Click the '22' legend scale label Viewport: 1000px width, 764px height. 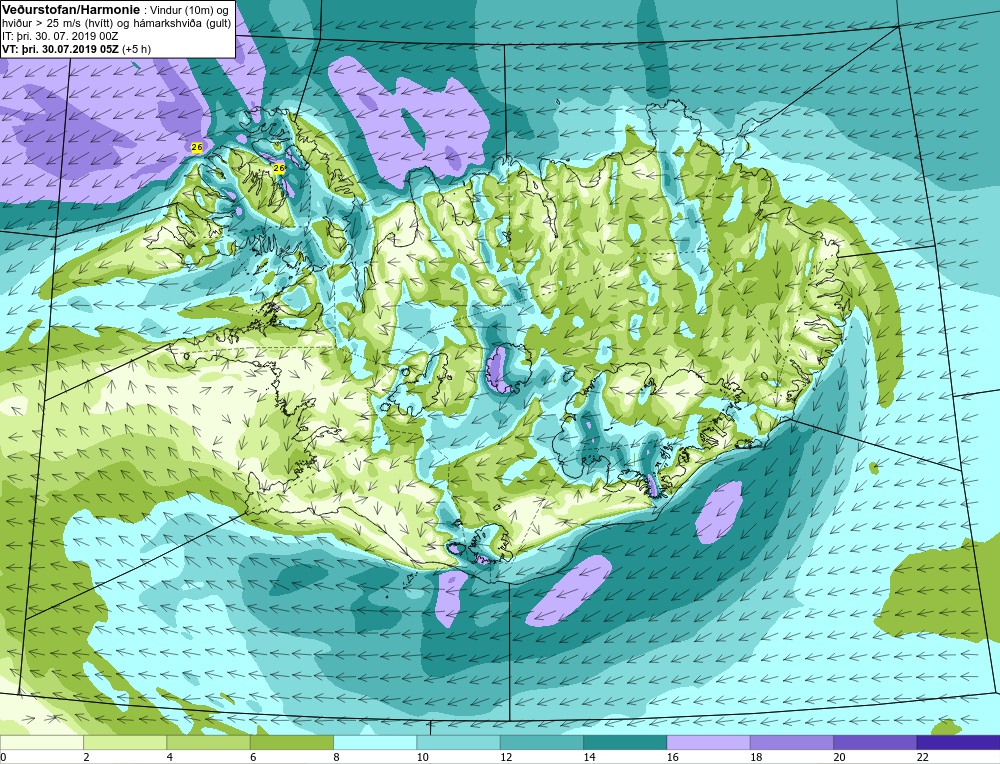(x=923, y=757)
